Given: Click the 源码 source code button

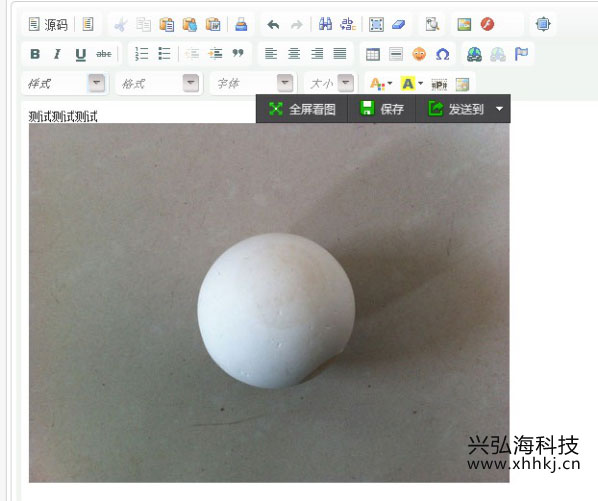Looking at the screenshot, I should point(48,25).
